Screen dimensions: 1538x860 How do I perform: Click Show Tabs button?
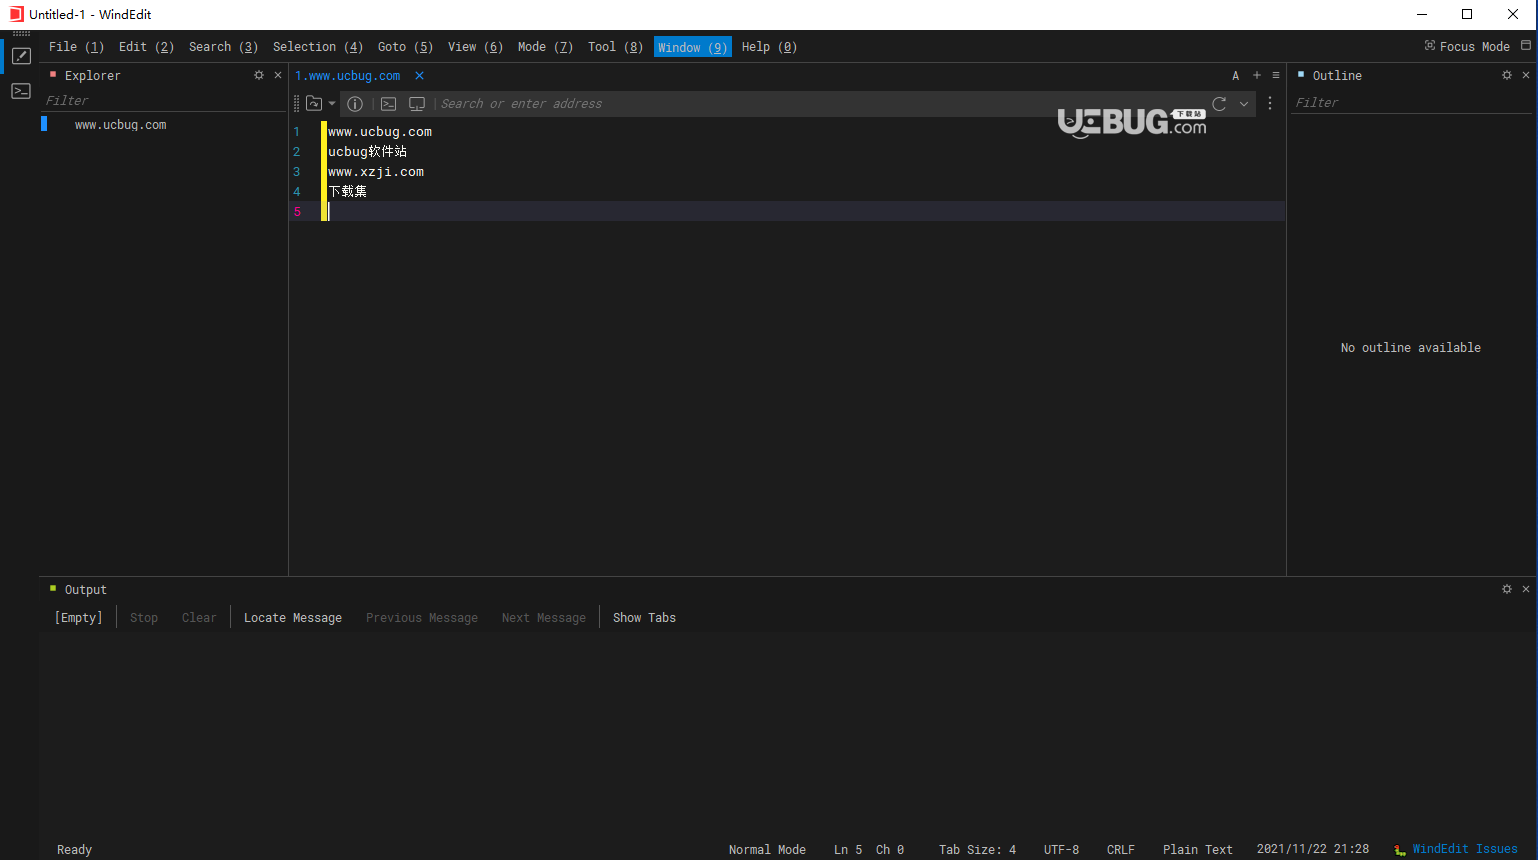pos(644,618)
